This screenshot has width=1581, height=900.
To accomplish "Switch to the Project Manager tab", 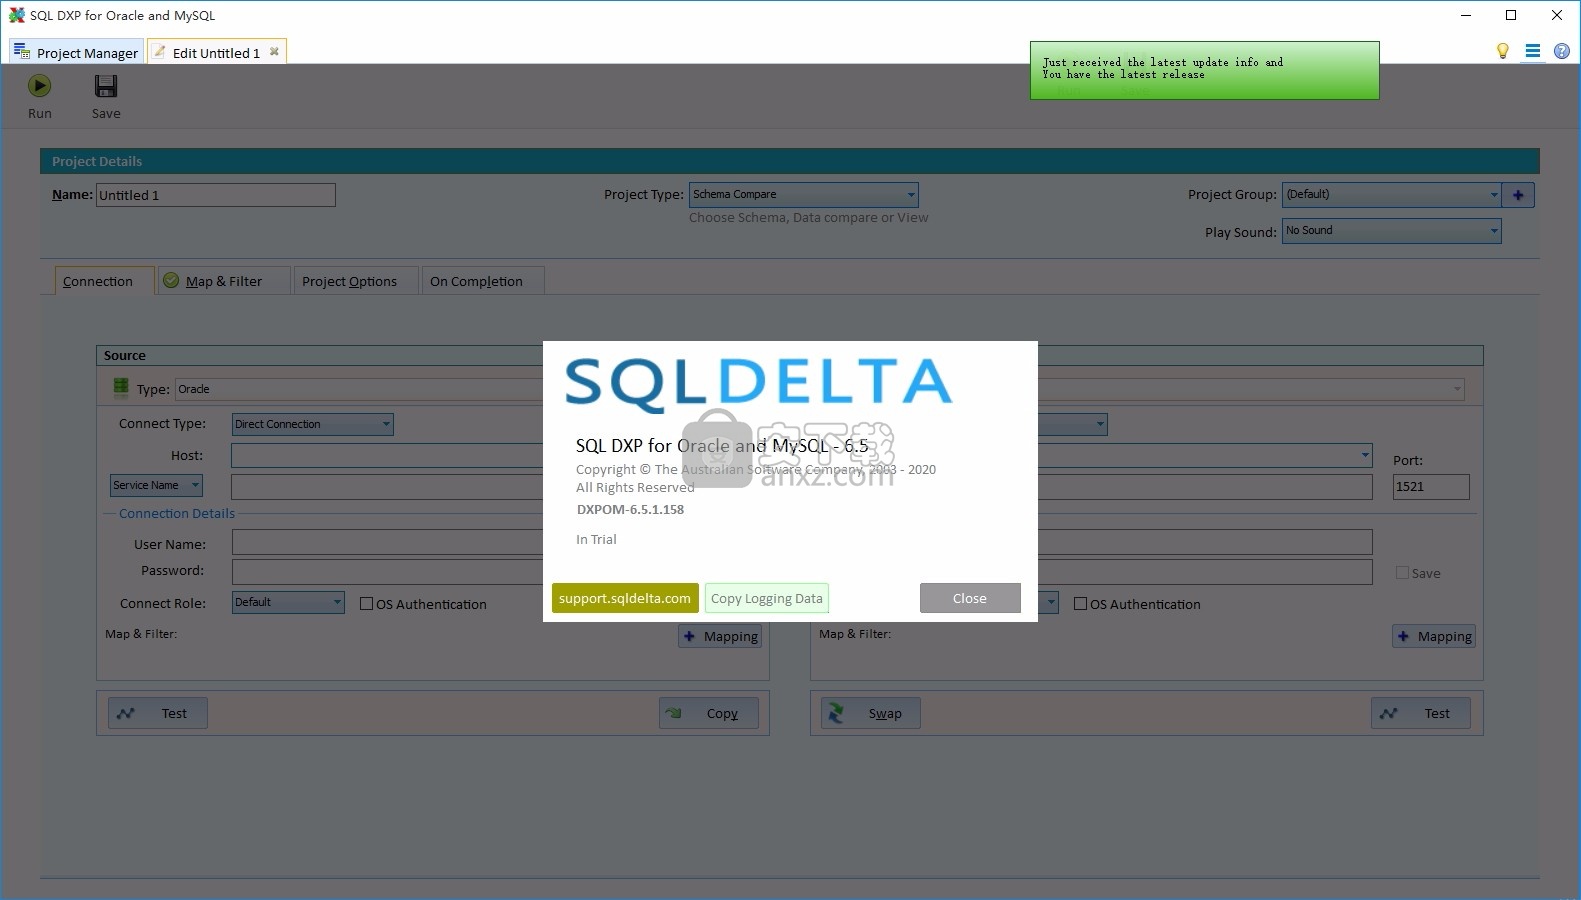I will coord(76,52).
